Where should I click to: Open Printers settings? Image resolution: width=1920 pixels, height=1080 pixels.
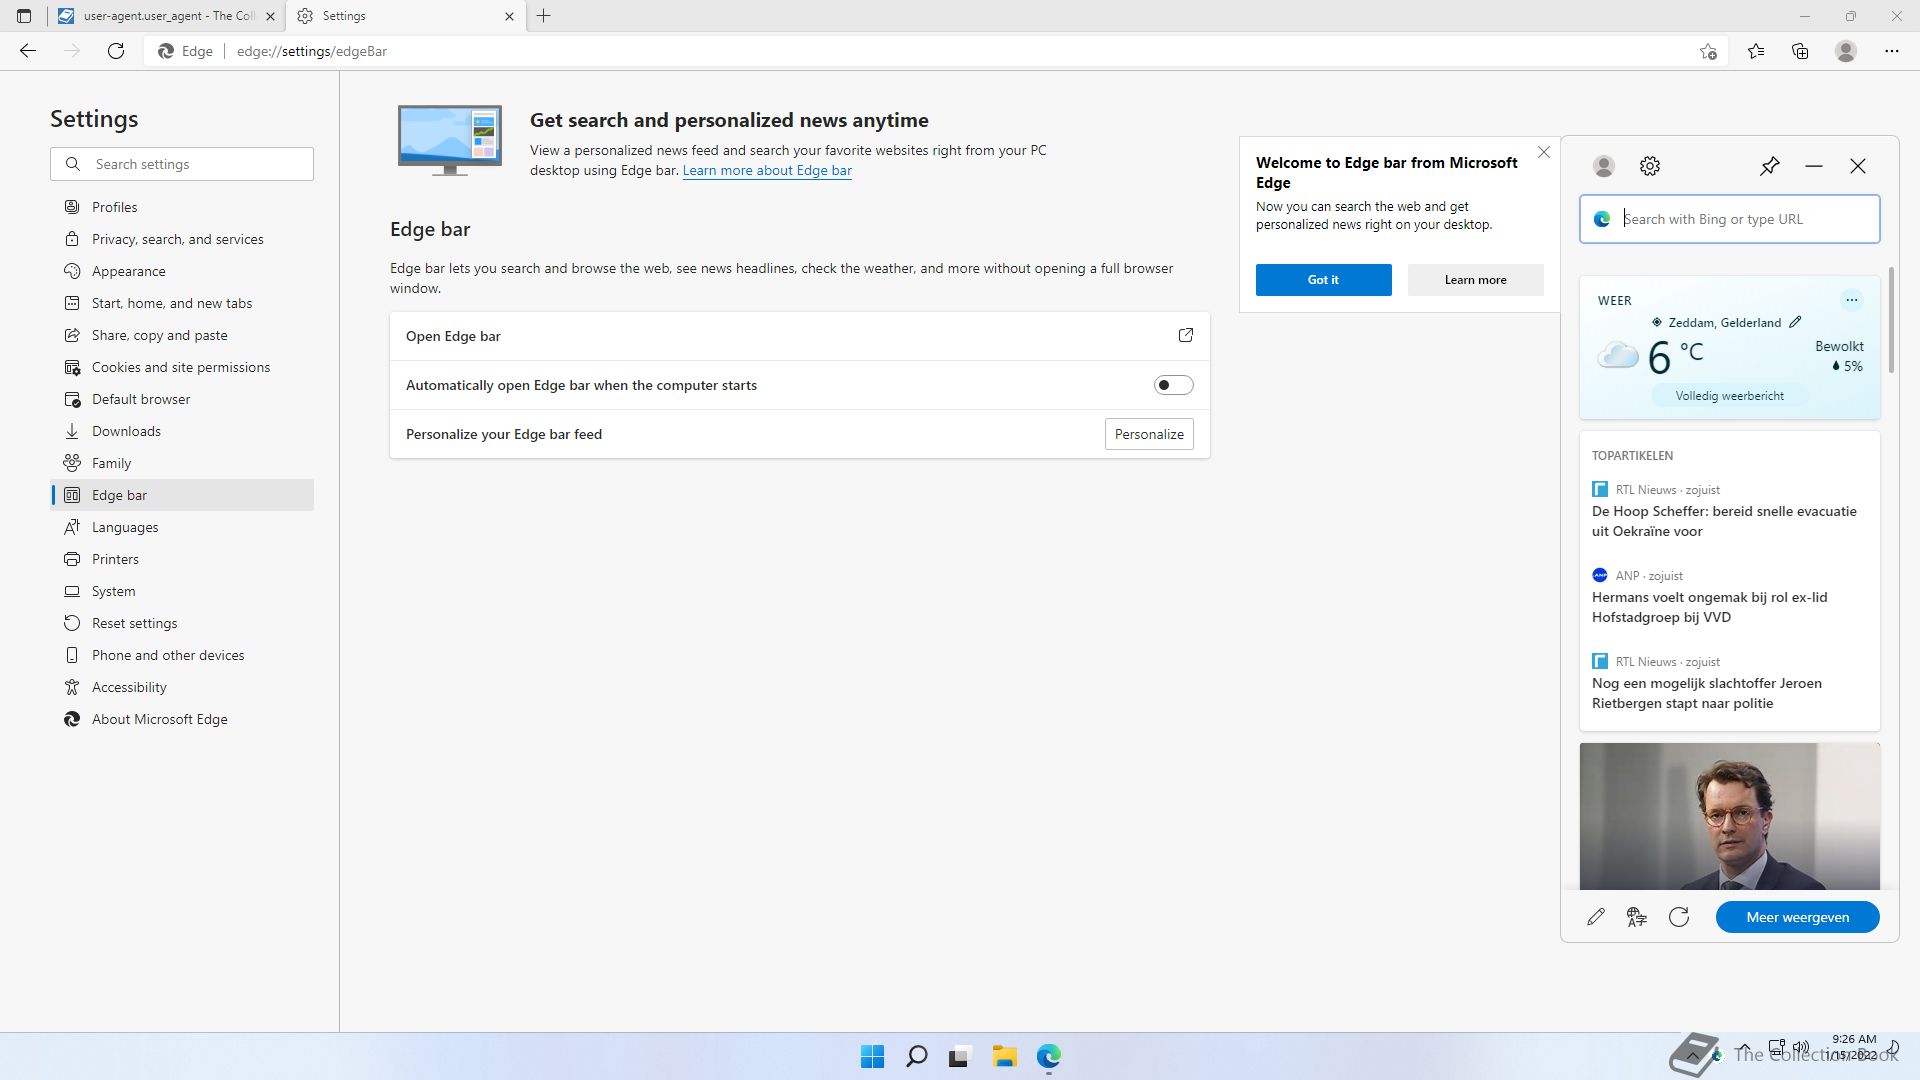click(x=182, y=559)
